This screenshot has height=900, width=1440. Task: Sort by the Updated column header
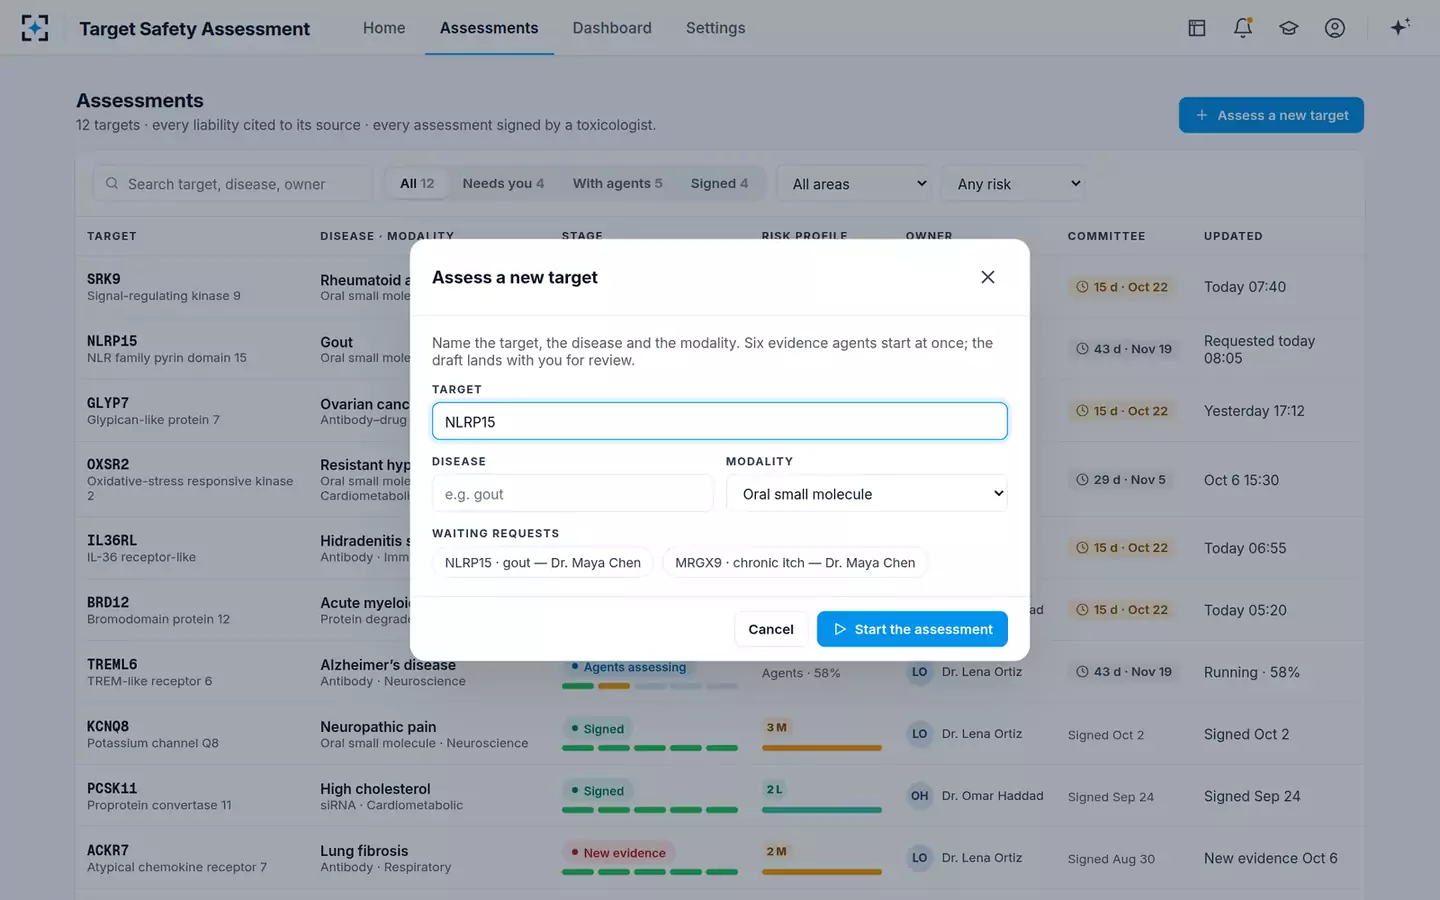(1233, 236)
